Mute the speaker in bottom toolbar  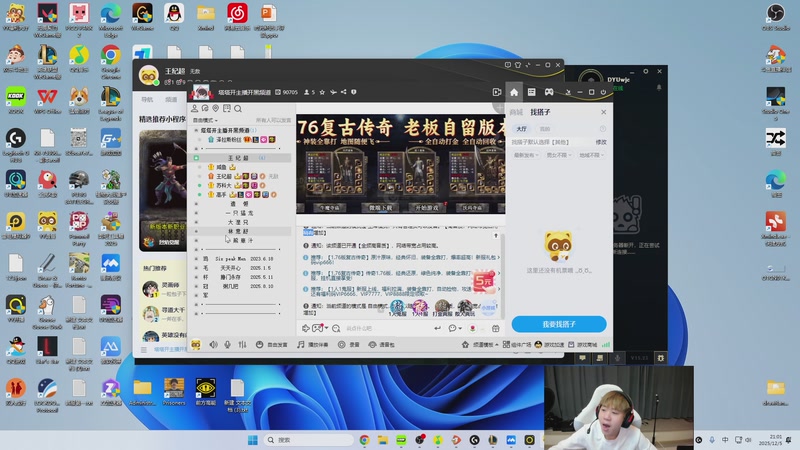tap(213, 345)
